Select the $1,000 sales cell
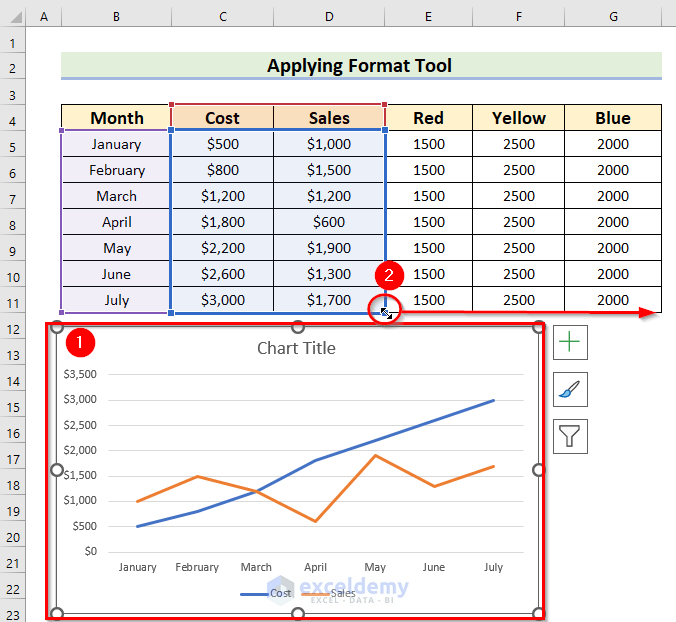This screenshot has width=676, height=622. click(329, 144)
